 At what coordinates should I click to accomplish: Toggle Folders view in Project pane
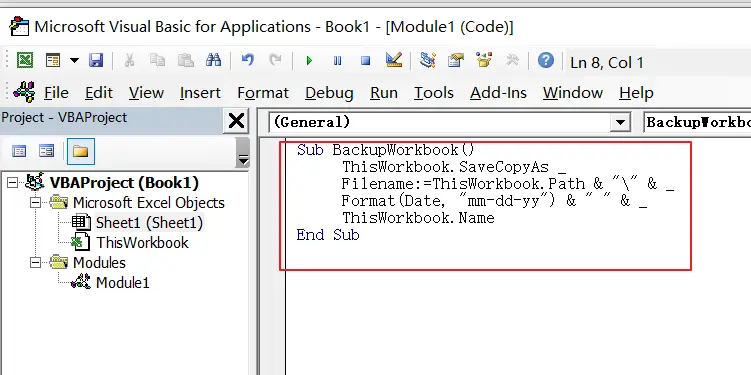pos(80,151)
